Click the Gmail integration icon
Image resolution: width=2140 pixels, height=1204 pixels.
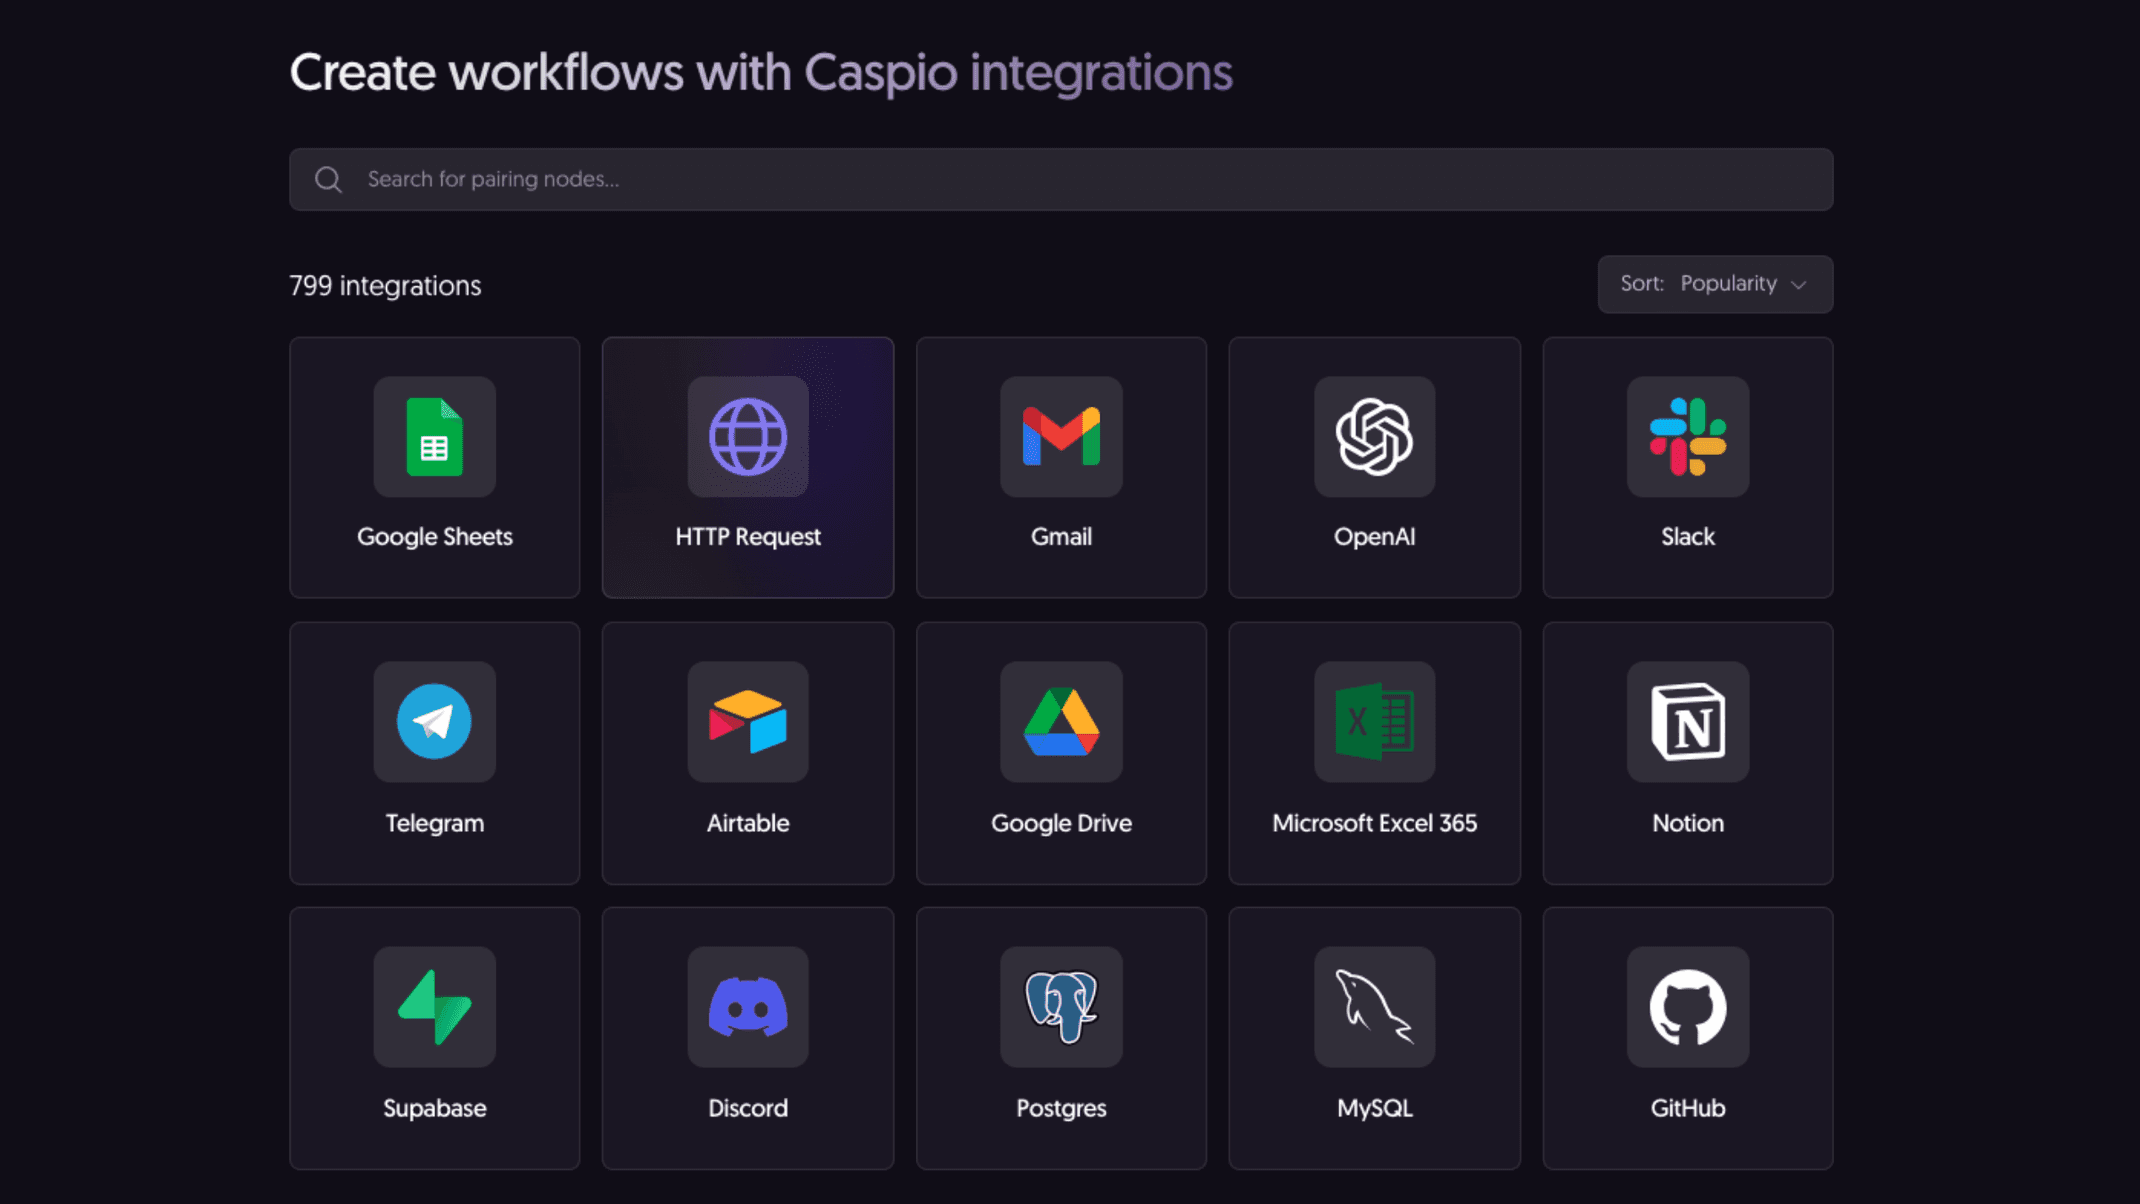coord(1061,438)
